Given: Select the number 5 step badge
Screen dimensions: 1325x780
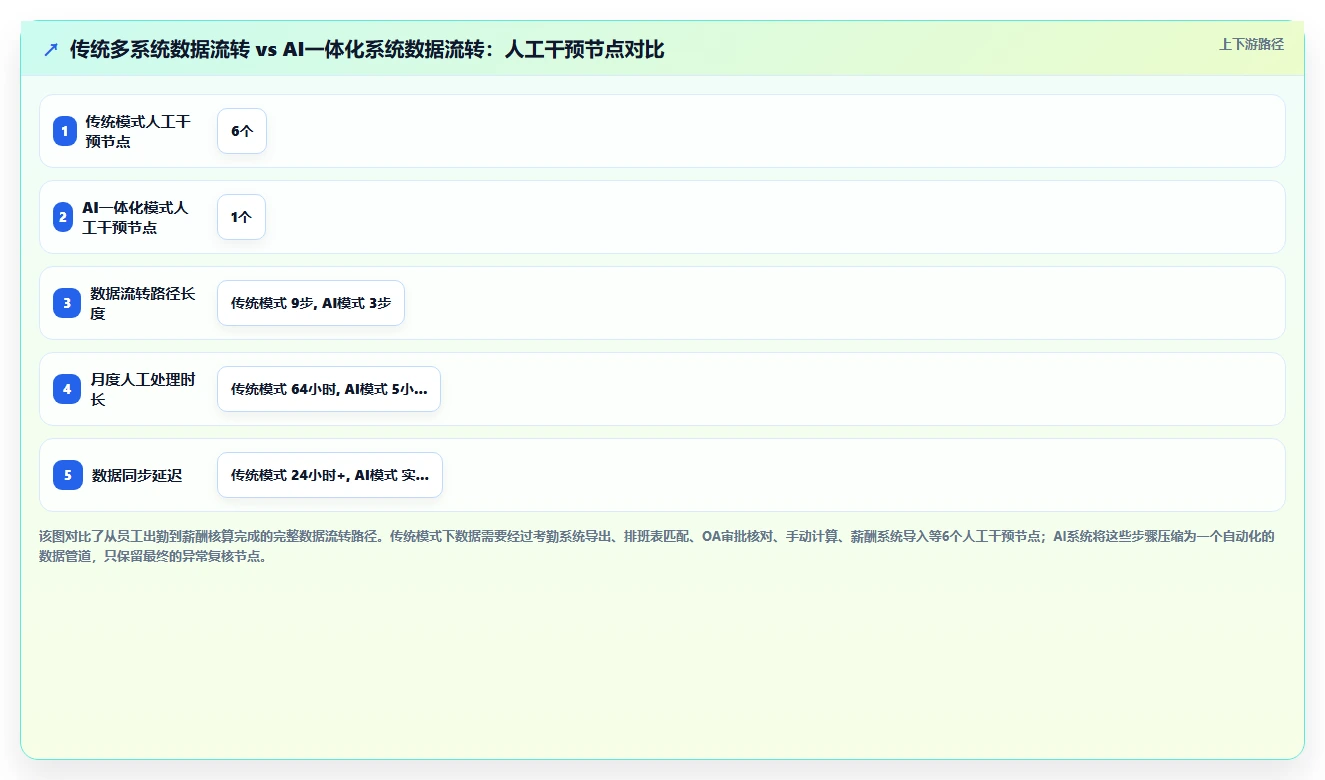Looking at the screenshot, I should click(x=68, y=475).
